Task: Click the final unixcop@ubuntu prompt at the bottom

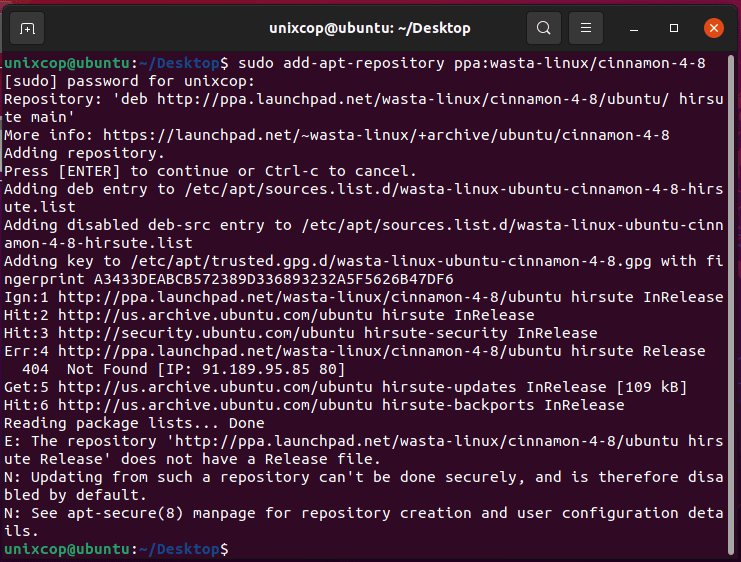Action: coord(116,549)
